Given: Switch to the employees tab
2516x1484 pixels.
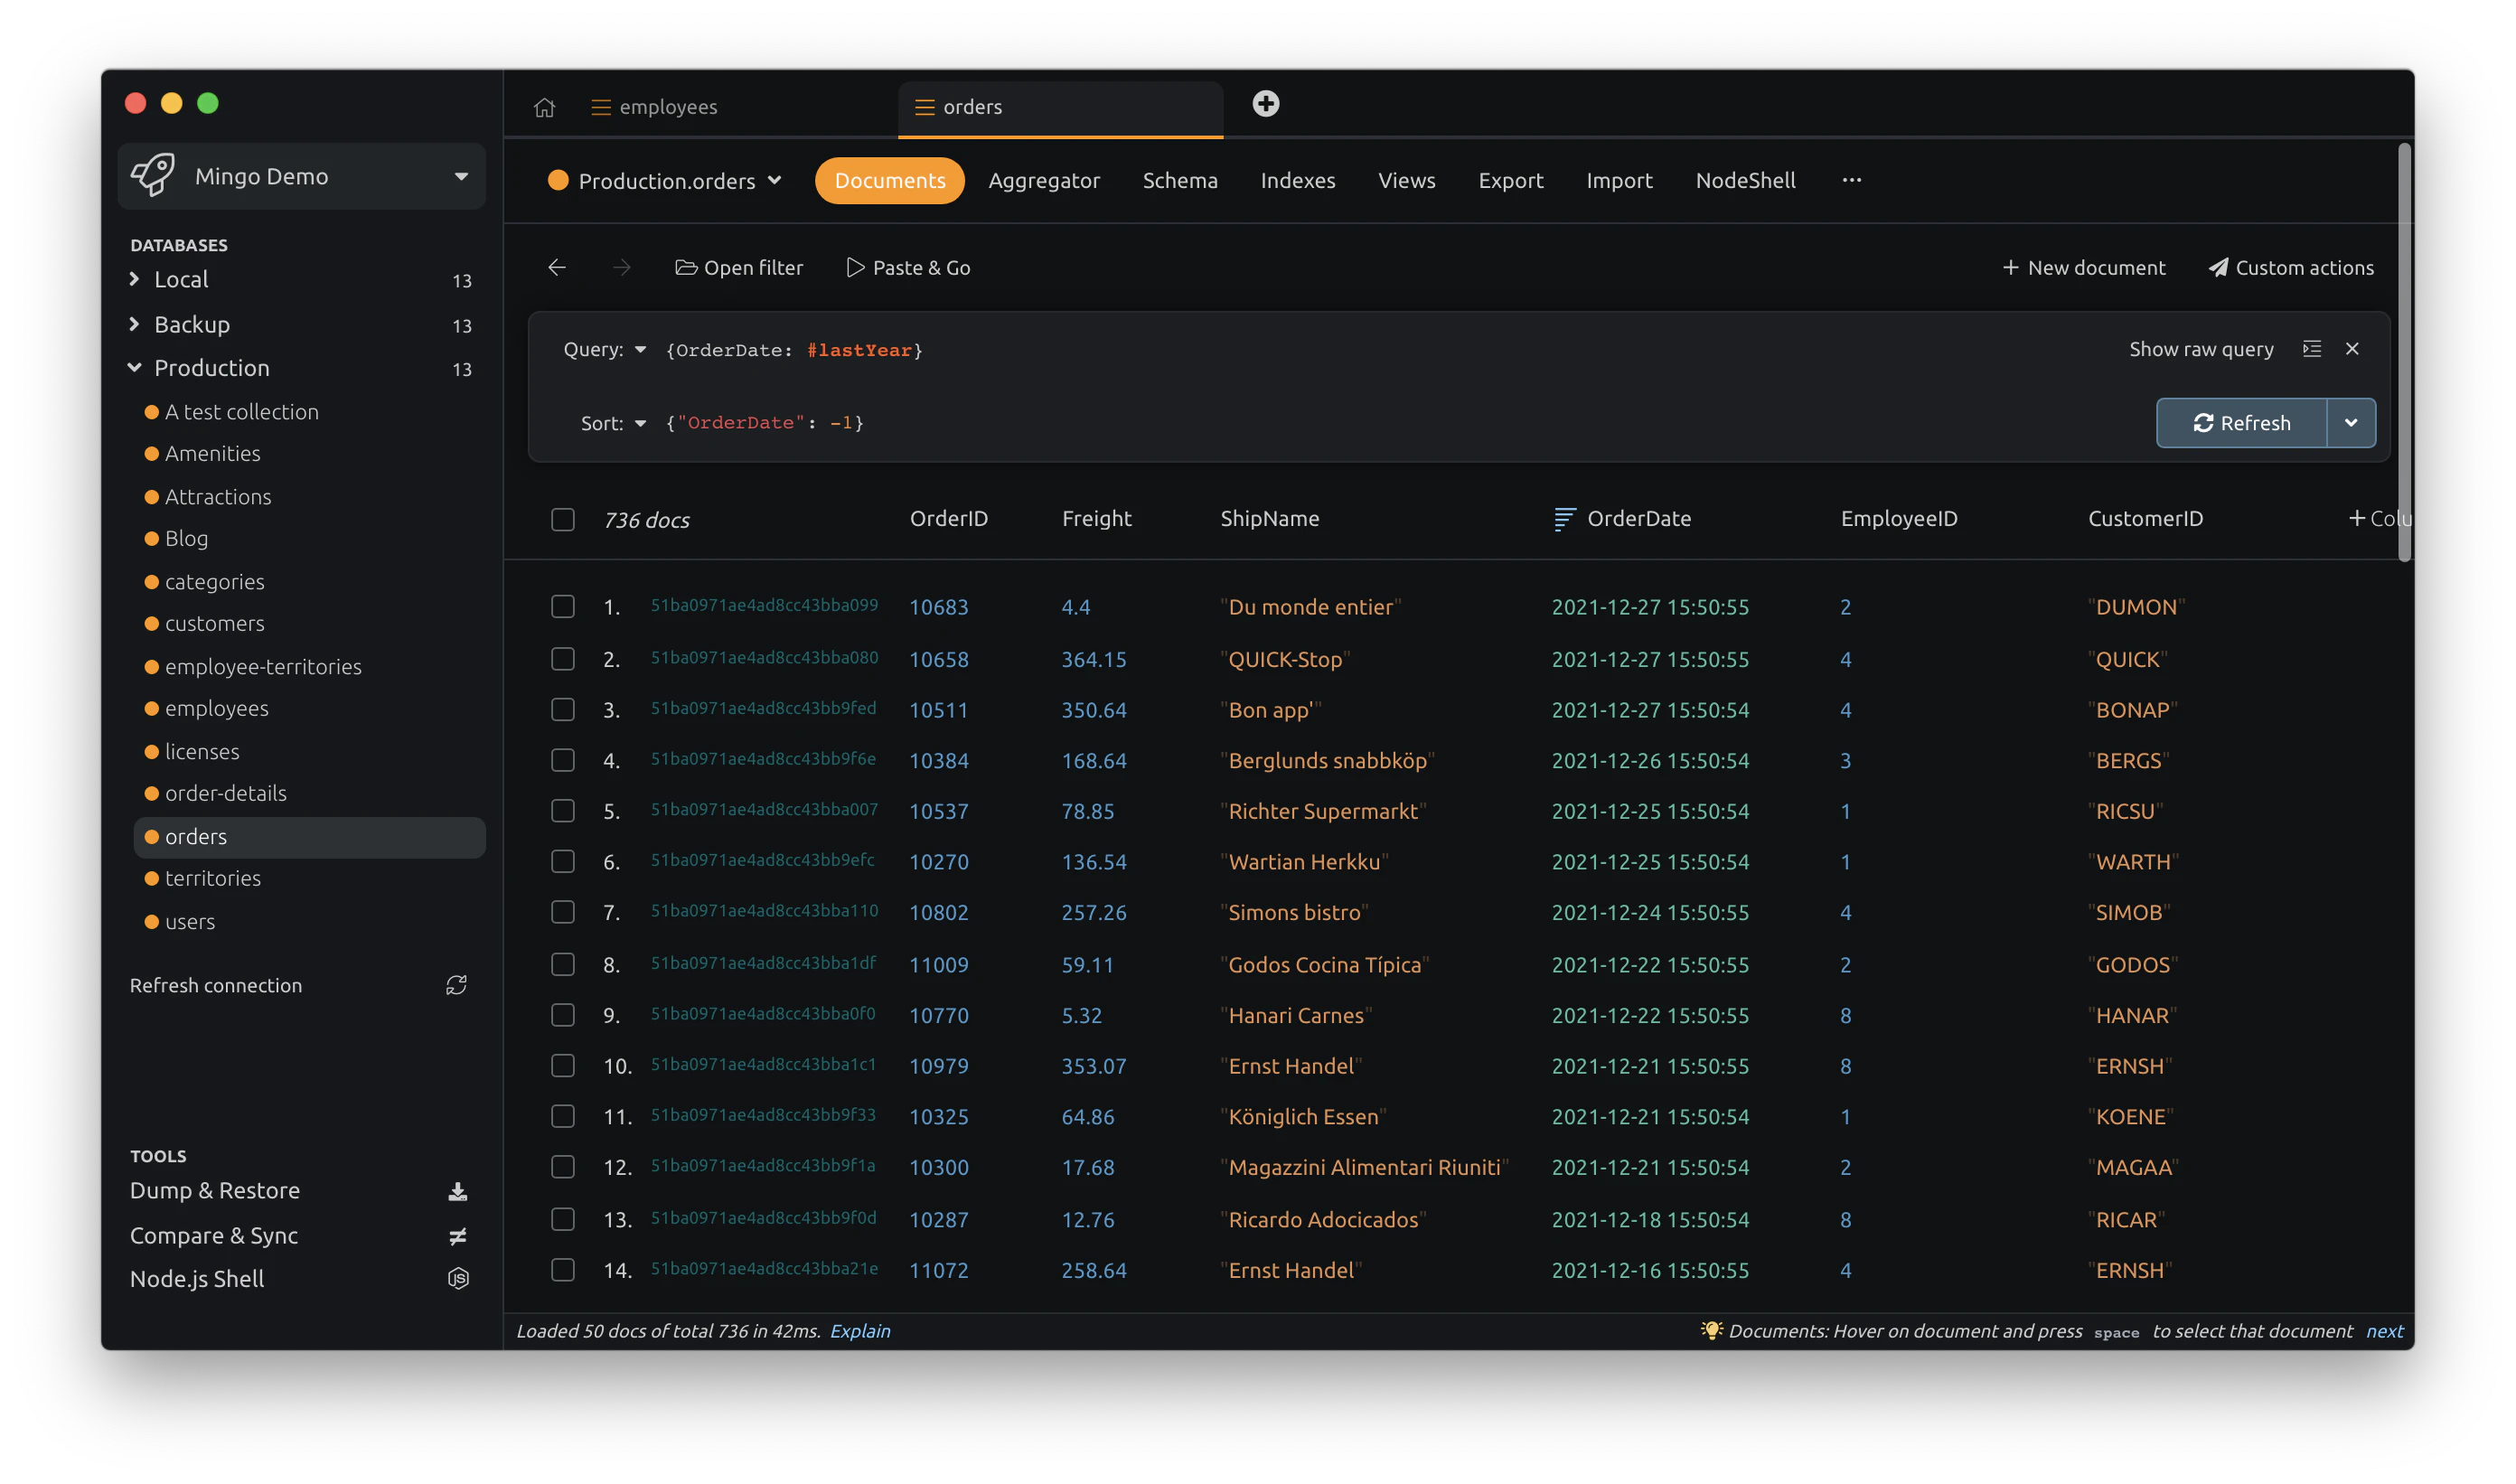Looking at the screenshot, I should (x=667, y=106).
